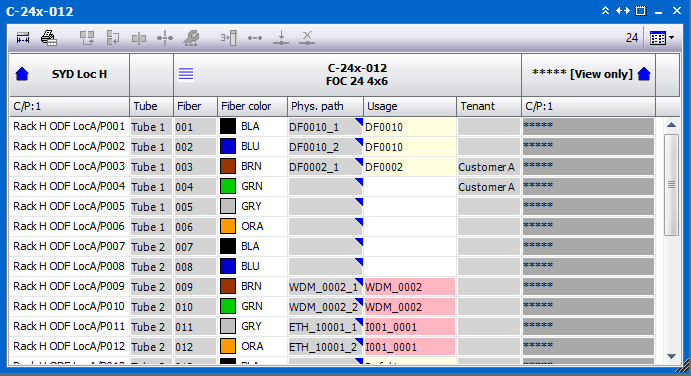The width and height of the screenshot is (691, 376).
Task: Click Customer A tenant in fiber 003 row
Action: click(489, 167)
